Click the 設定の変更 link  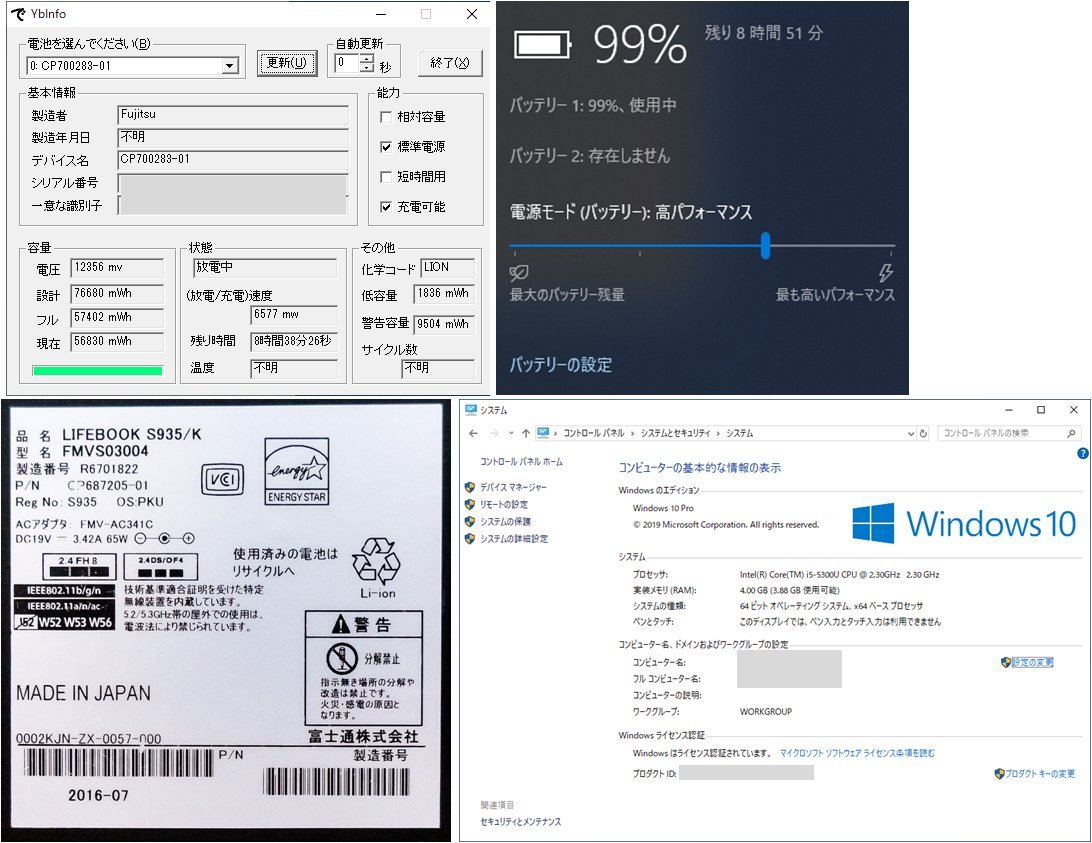(x=1032, y=663)
